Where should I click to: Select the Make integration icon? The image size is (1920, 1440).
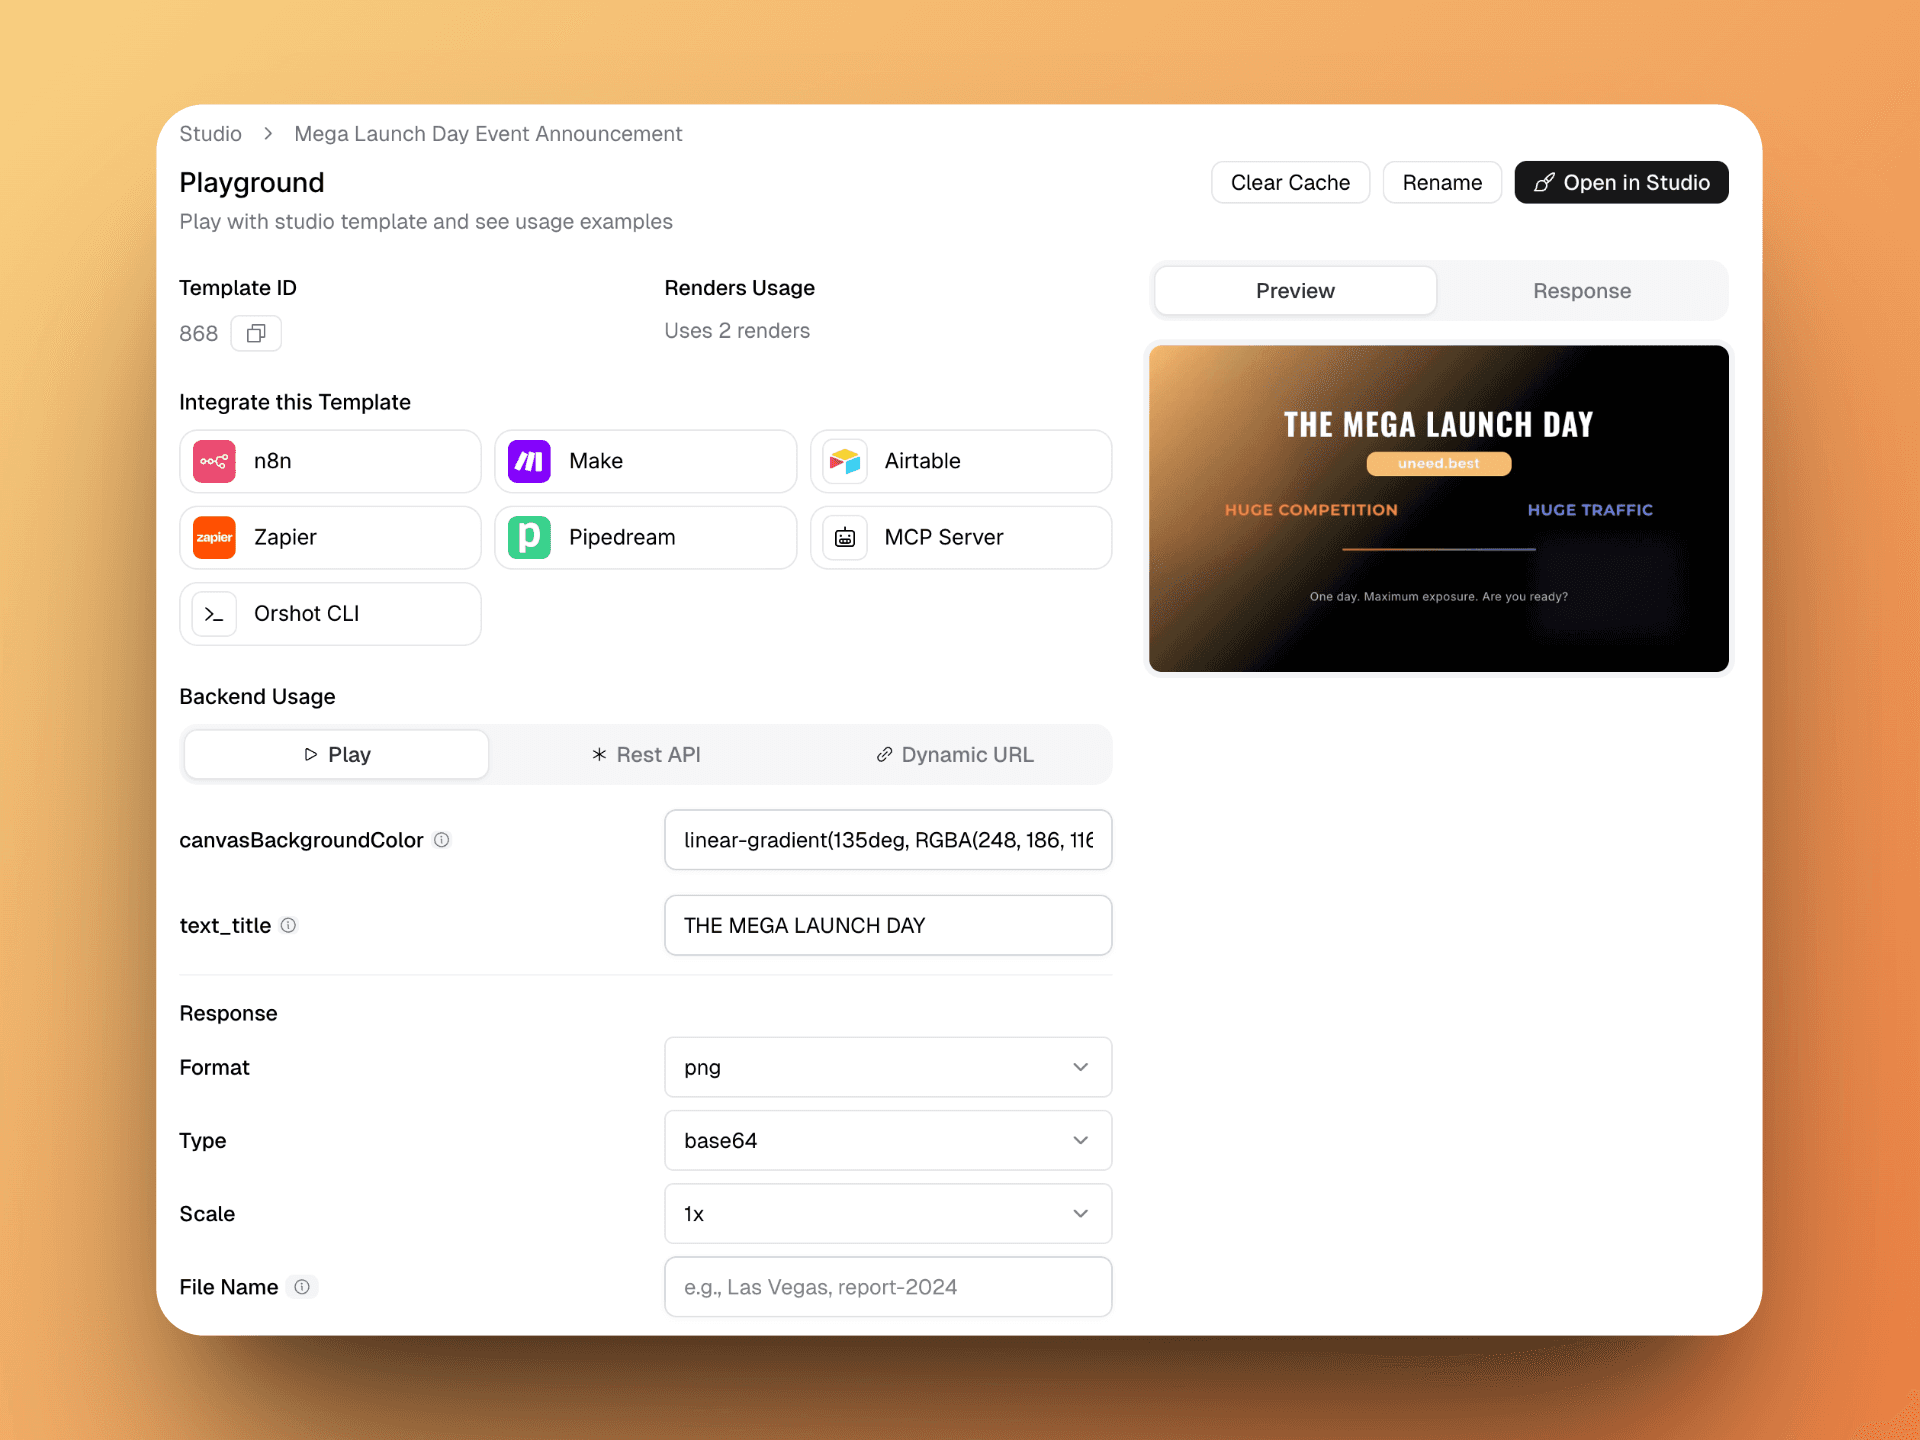(529, 461)
